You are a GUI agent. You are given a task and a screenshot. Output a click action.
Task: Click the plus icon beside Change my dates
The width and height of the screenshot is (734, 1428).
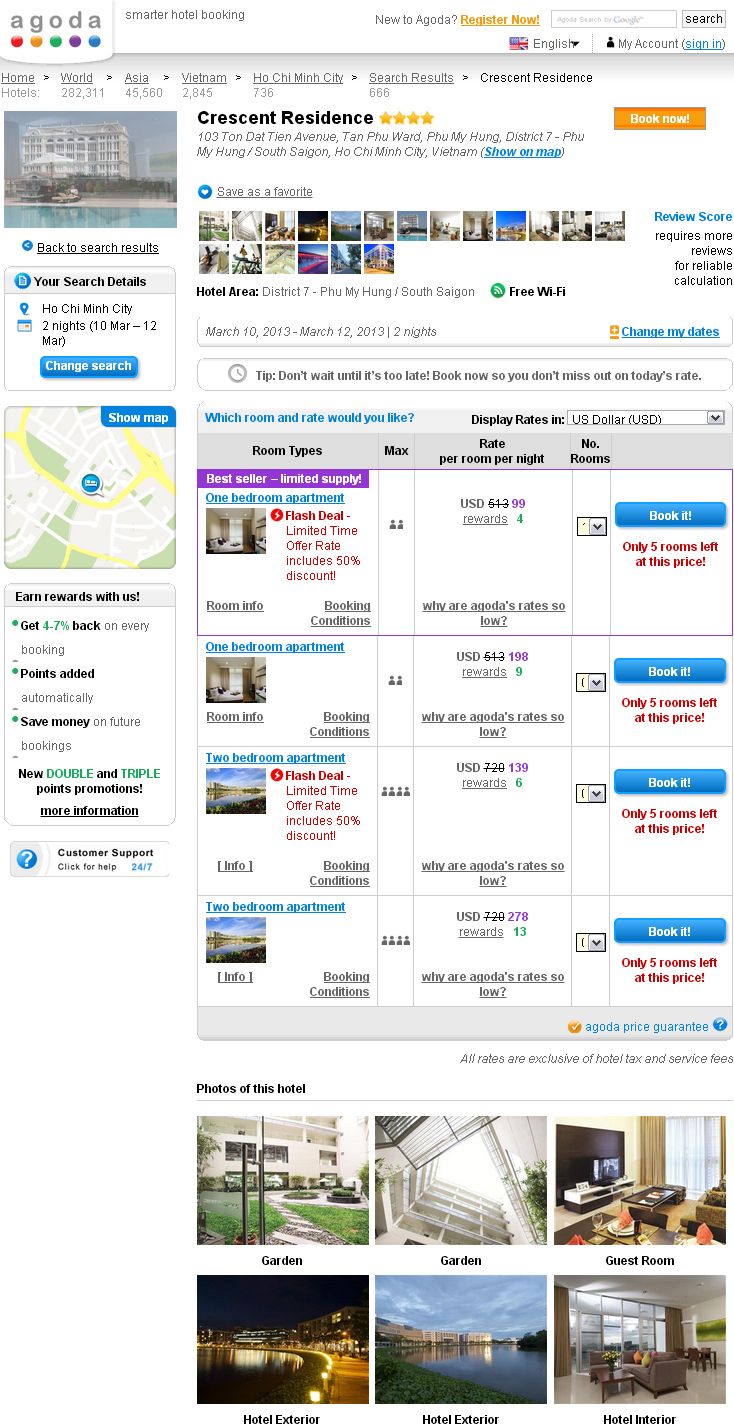pyautogui.click(x=614, y=332)
